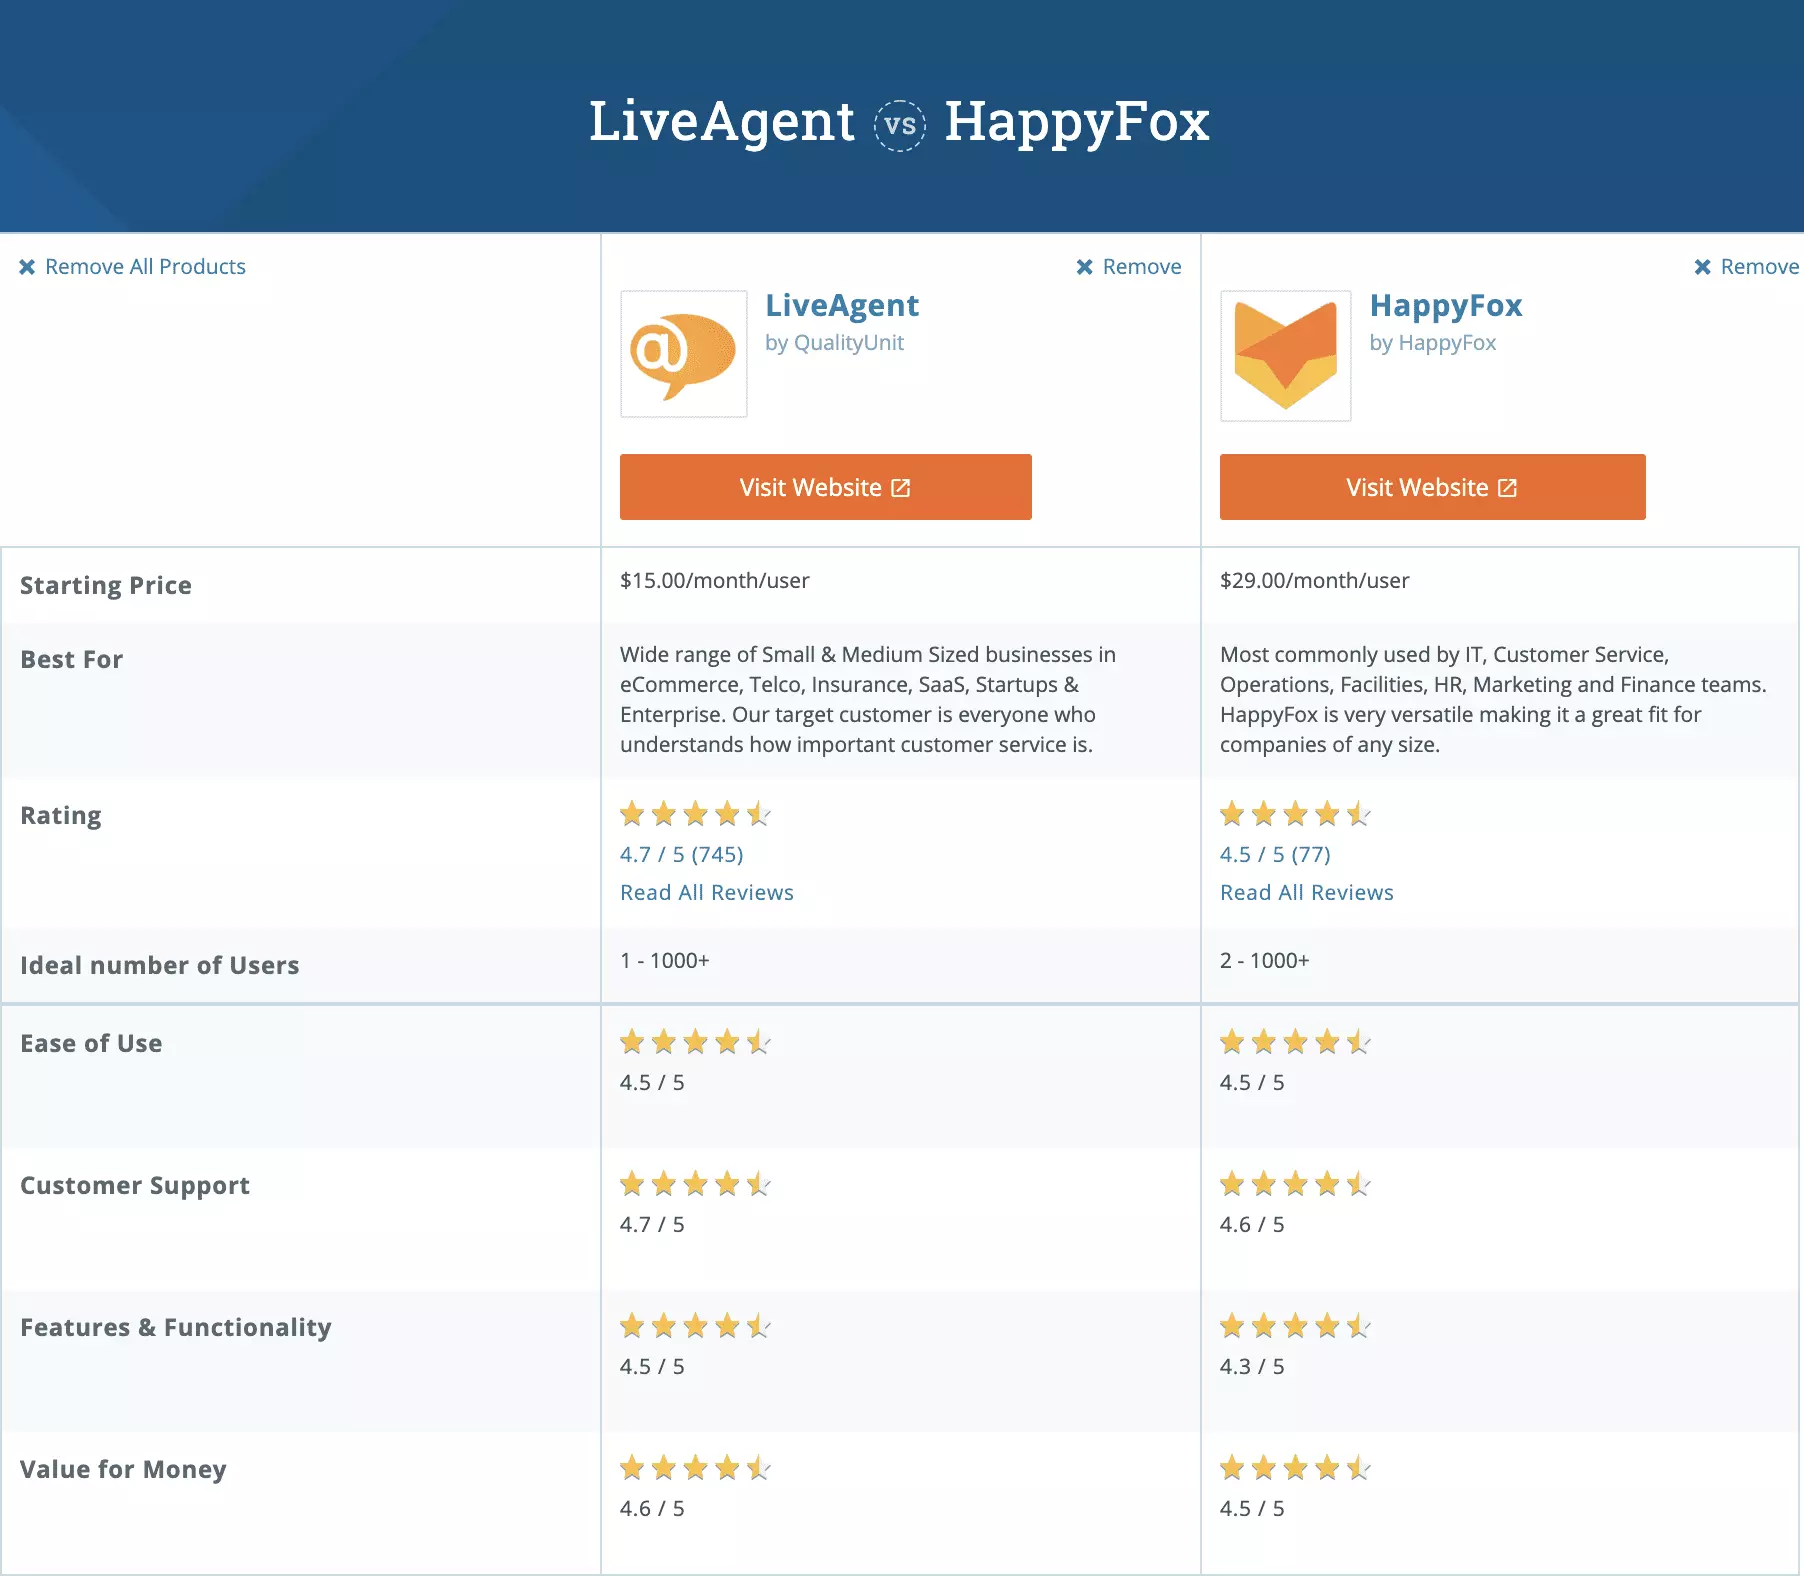Click the HappyFox product name heading
The width and height of the screenshot is (1804, 1576).
[x=1446, y=305]
